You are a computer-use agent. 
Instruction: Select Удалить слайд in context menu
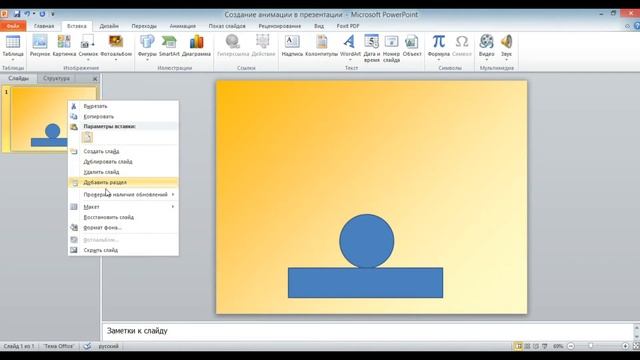click(x=123, y=172)
